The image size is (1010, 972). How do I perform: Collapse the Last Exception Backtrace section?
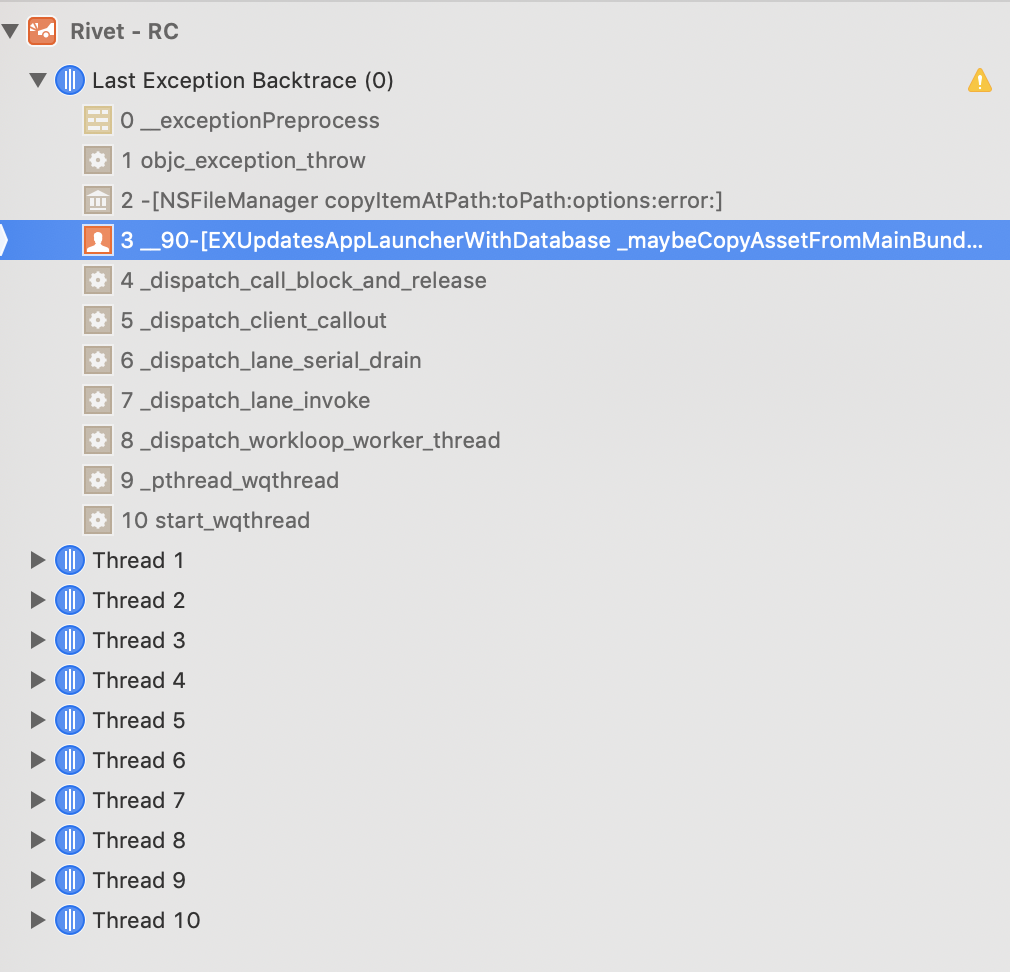[38, 80]
